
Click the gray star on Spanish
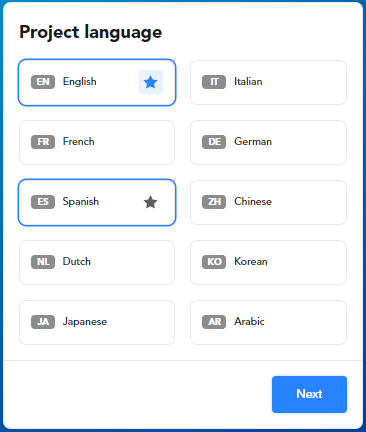(151, 202)
